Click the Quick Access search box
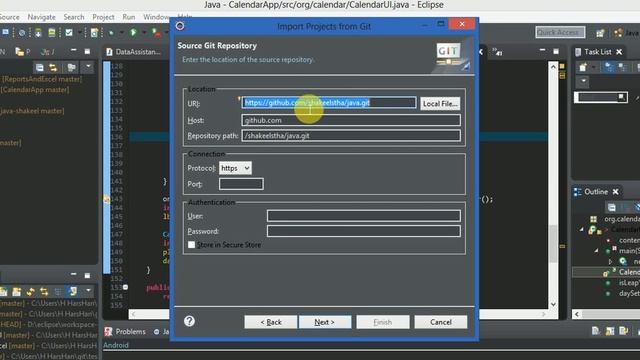The width and height of the screenshot is (640, 360). [x=560, y=32]
